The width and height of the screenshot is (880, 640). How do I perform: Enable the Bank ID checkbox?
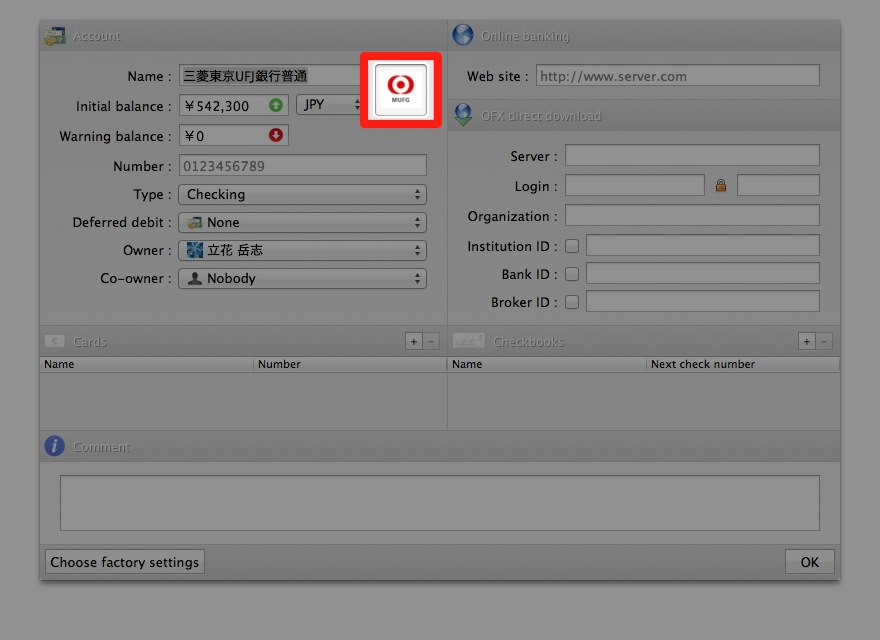tap(572, 274)
